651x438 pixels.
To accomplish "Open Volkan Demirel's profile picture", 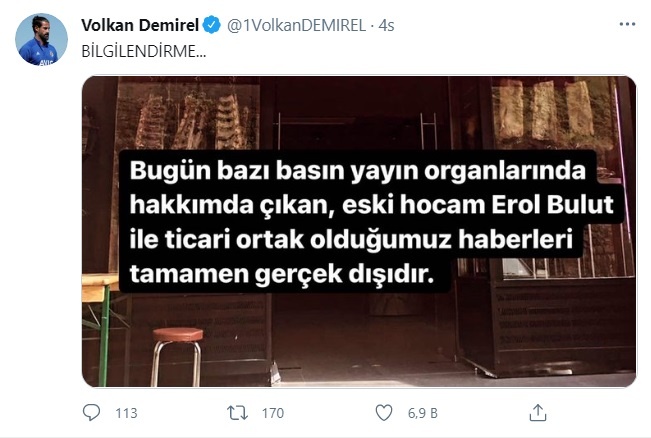I will click(x=41, y=39).
